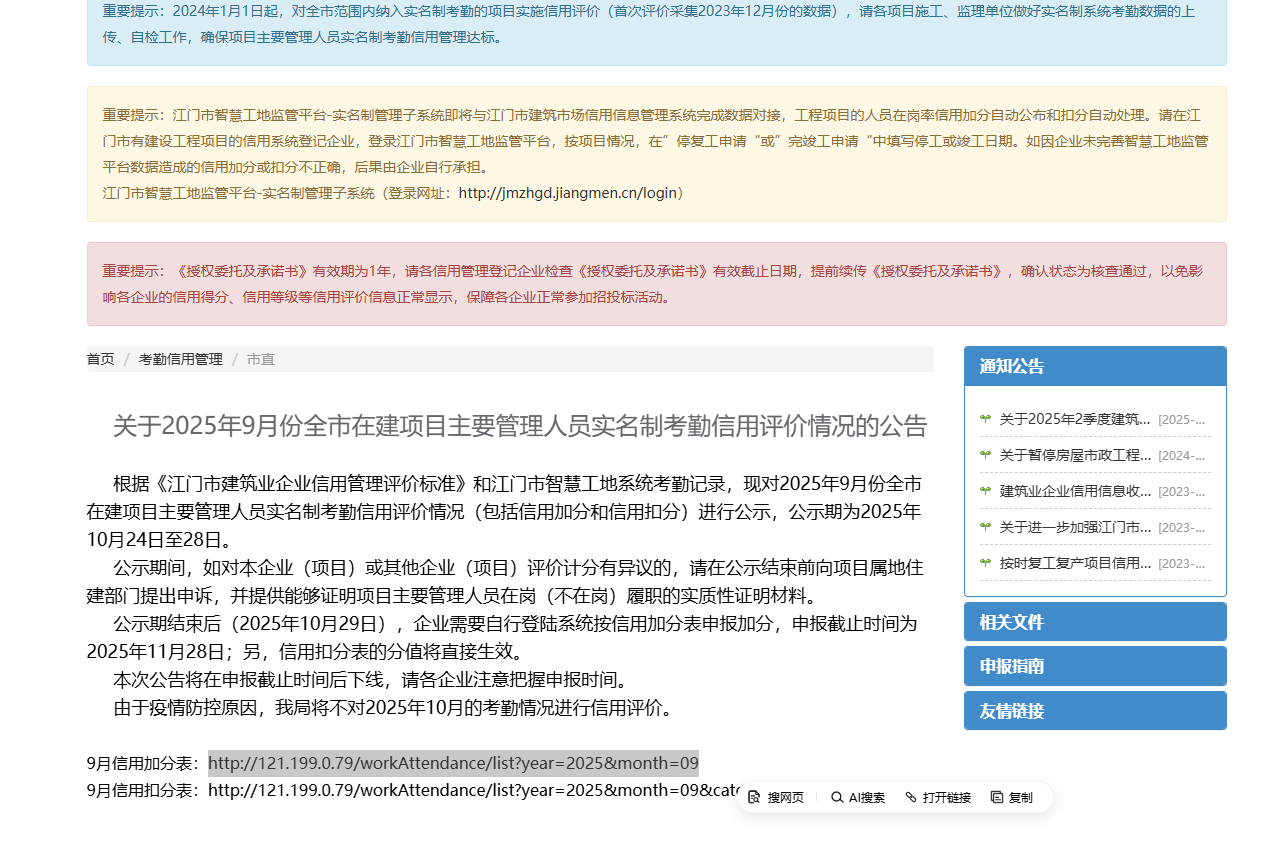Open the jmzhgd.jiangmen.cn login link

pyautogui.click(x=568, y=193)
